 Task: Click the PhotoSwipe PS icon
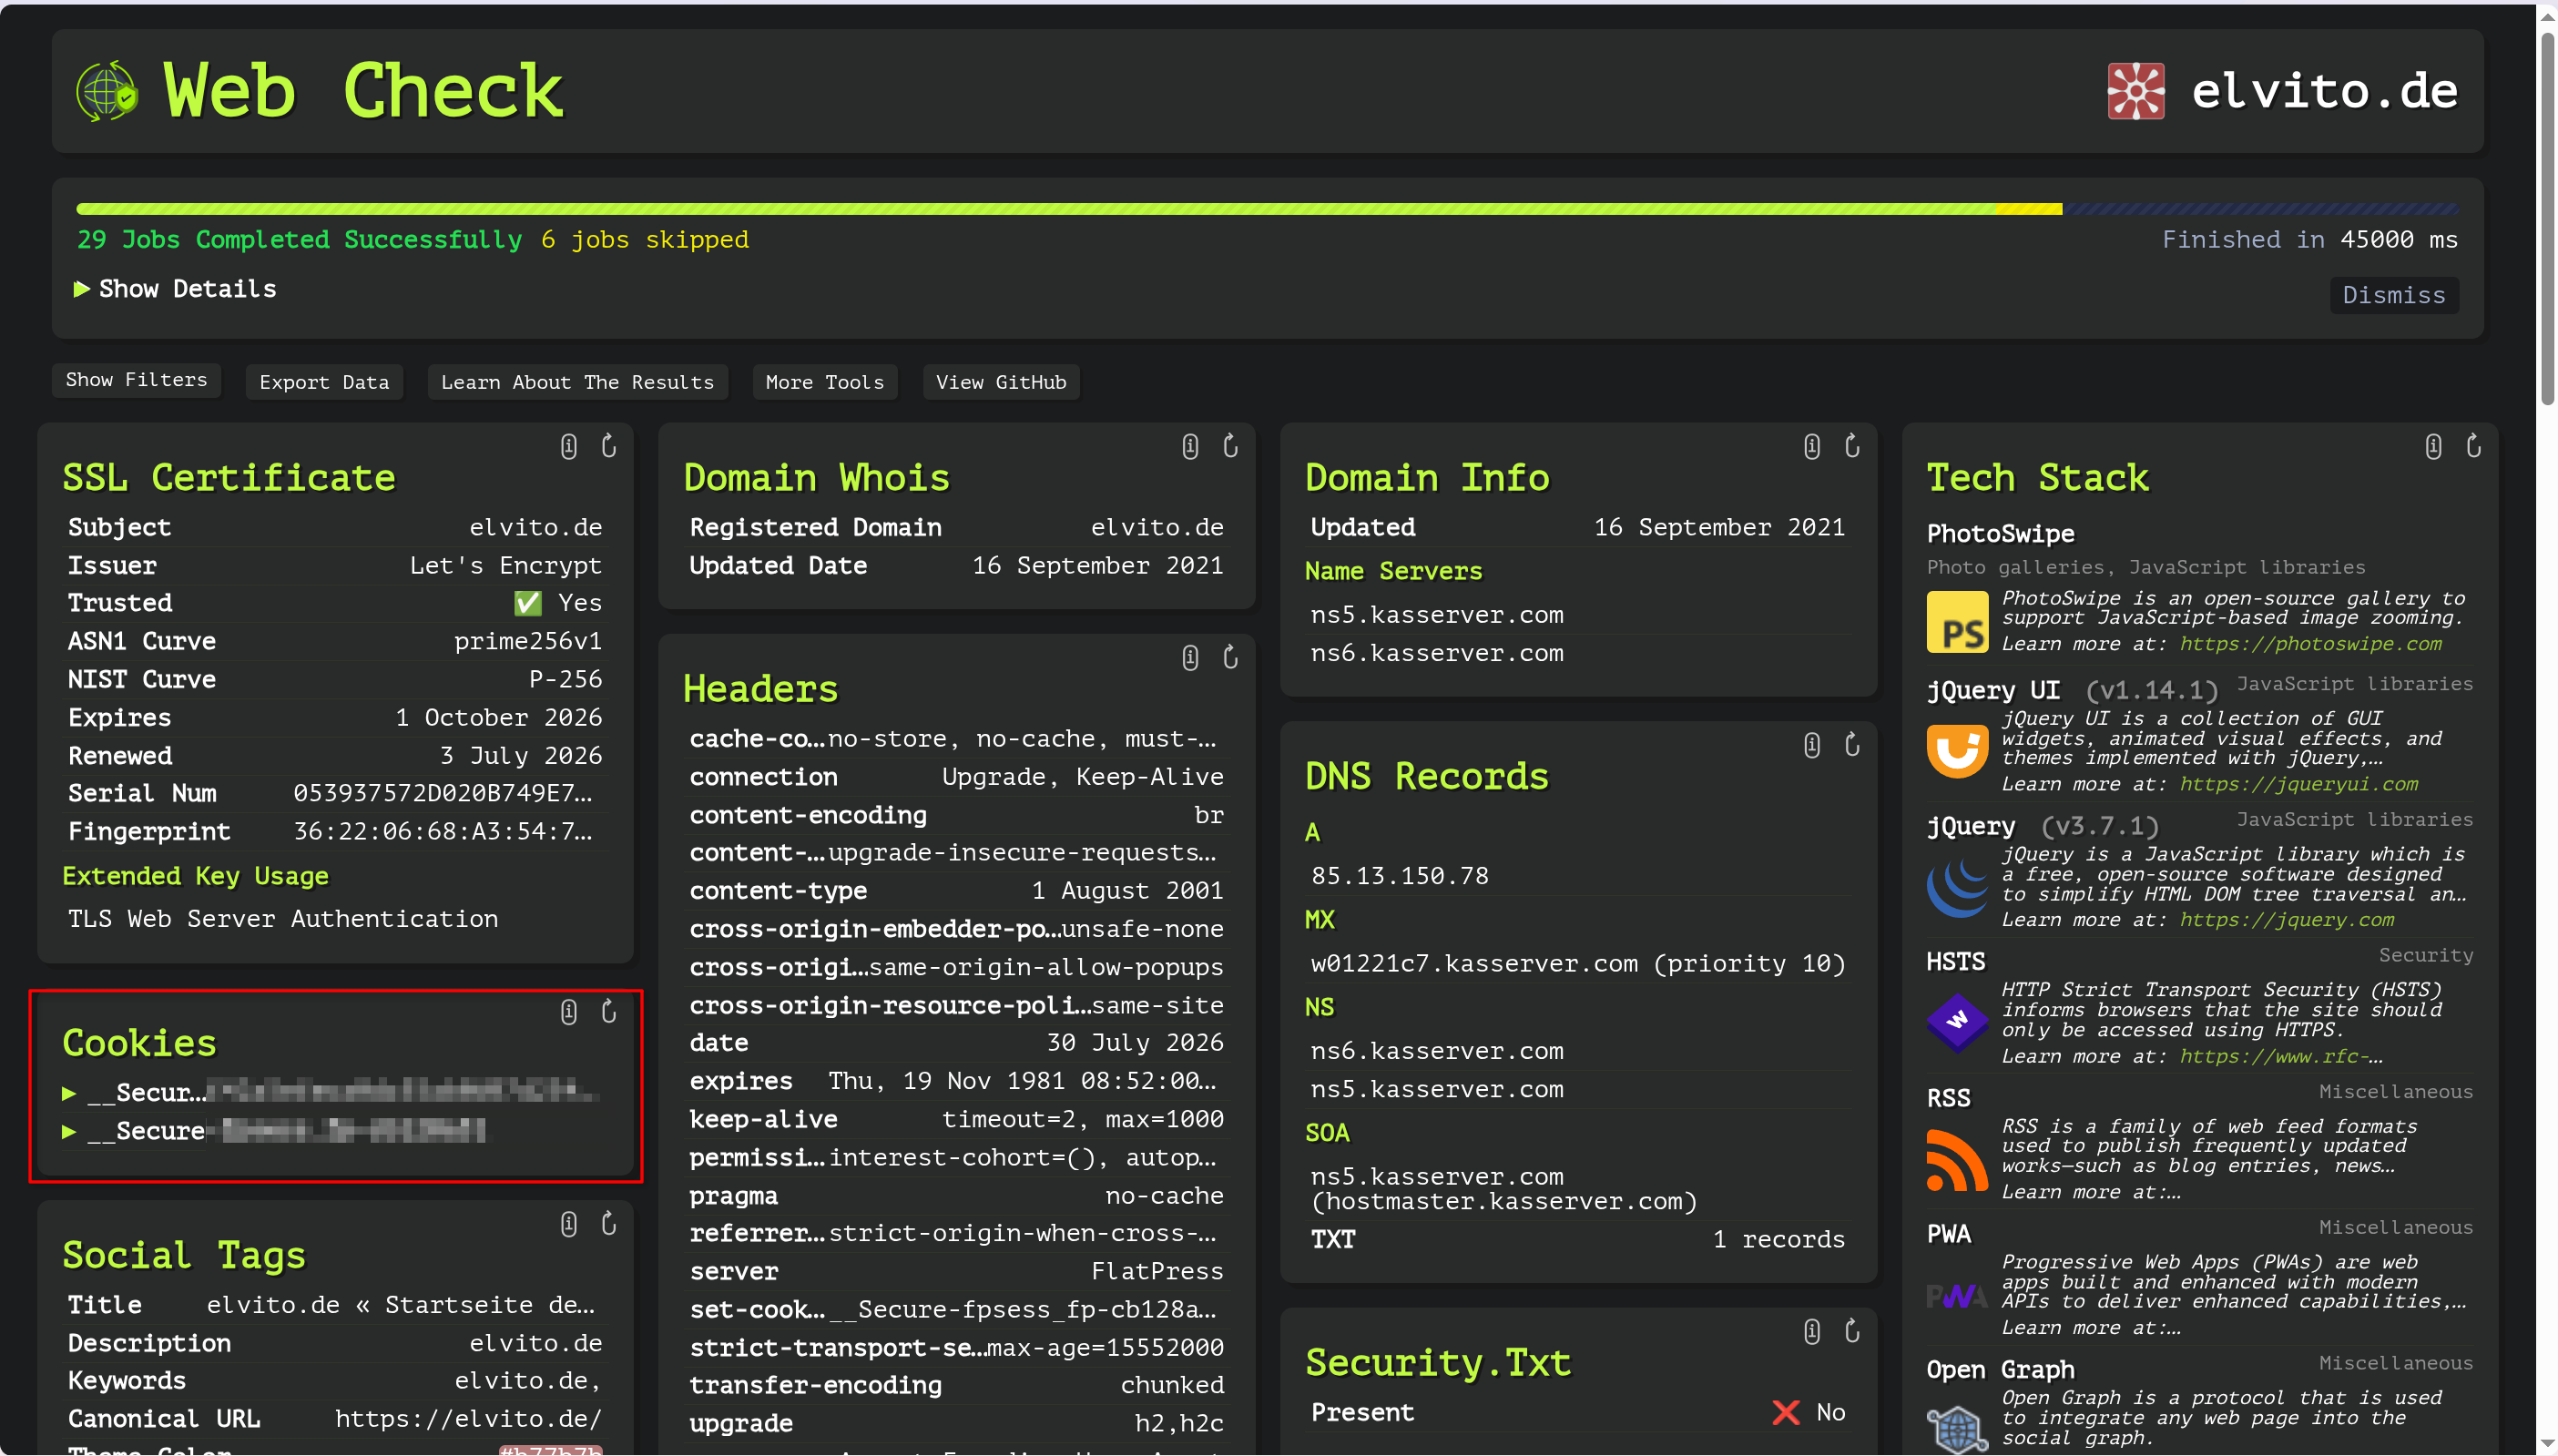click(1957, 622)
